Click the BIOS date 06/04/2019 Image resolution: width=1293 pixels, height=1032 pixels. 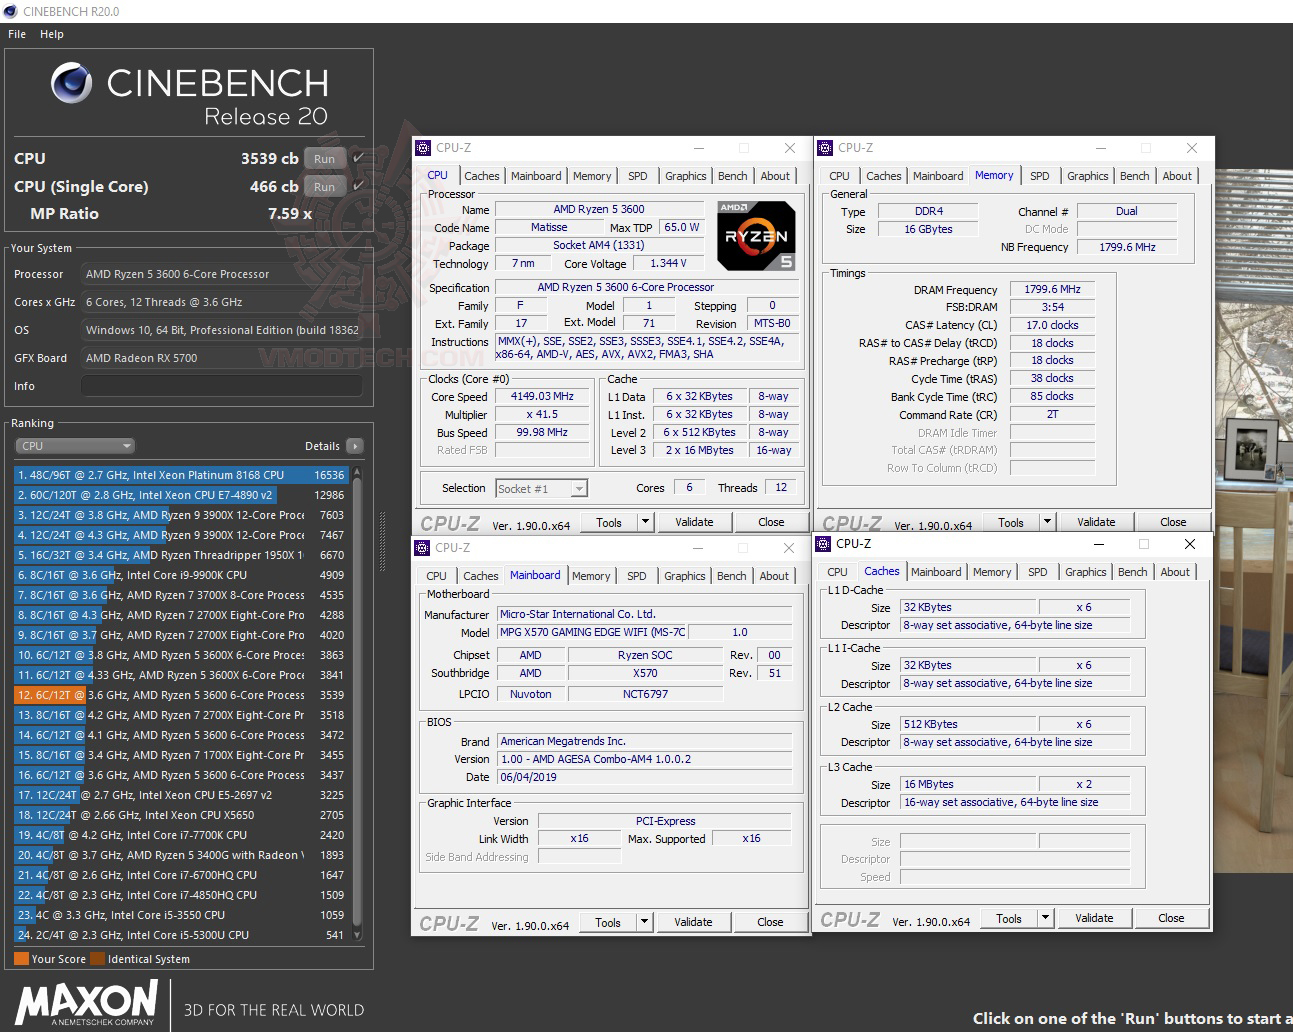tap(645, 777)
